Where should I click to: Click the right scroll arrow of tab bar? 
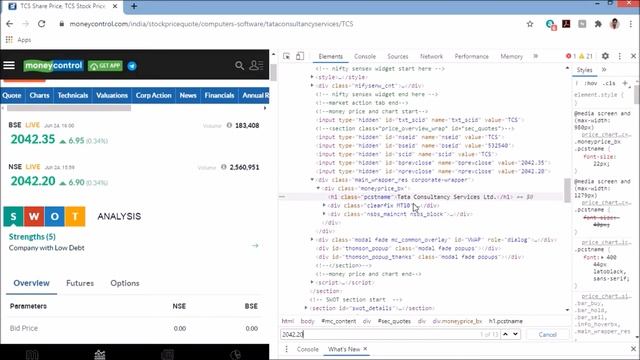(x=265, y=108)
